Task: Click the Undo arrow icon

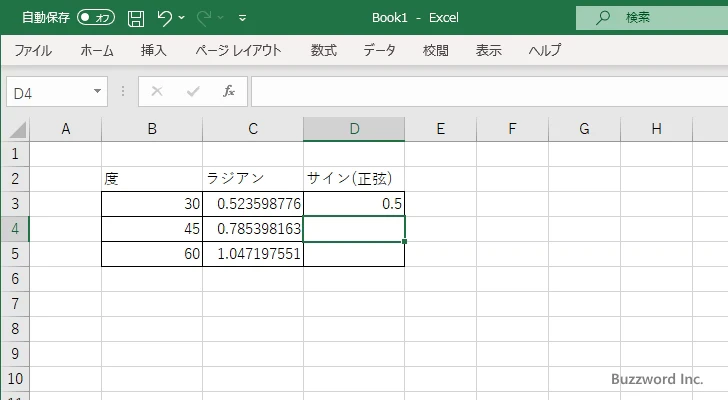Action: 165,18
